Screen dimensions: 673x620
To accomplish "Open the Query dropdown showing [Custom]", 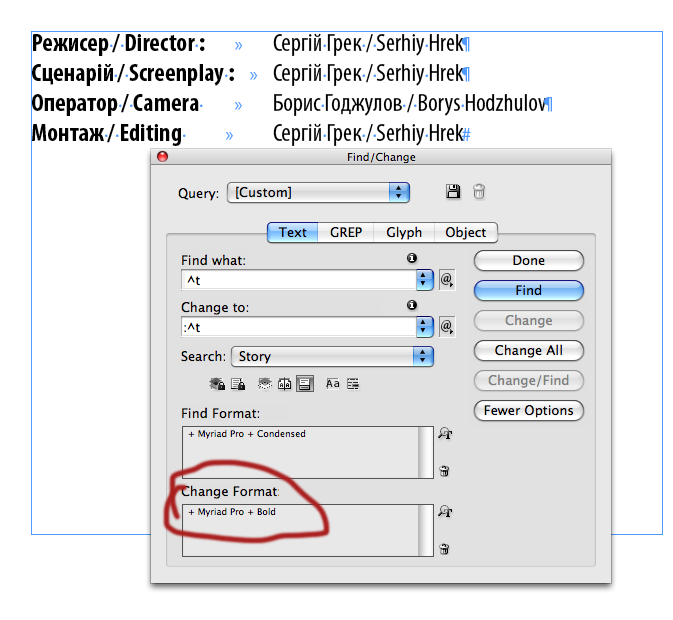I will 318,193.
